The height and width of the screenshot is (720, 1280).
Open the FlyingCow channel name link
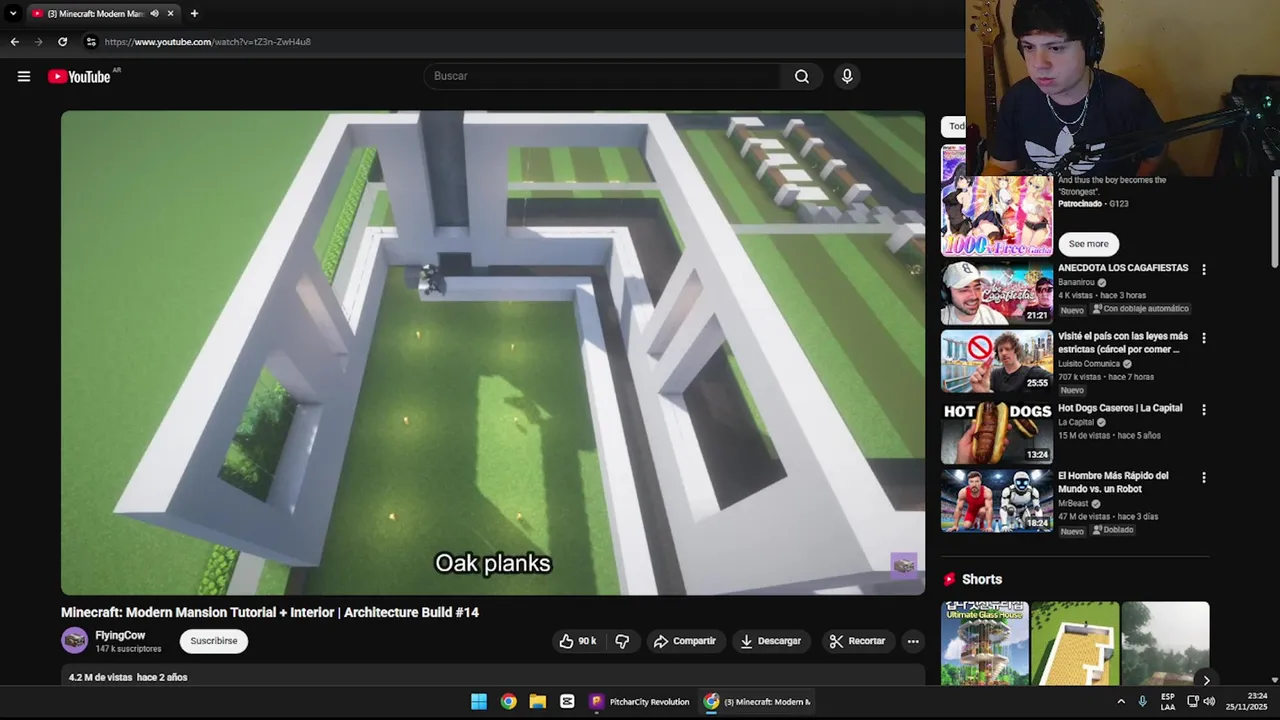pyautogui.click(x=120, y=635)
